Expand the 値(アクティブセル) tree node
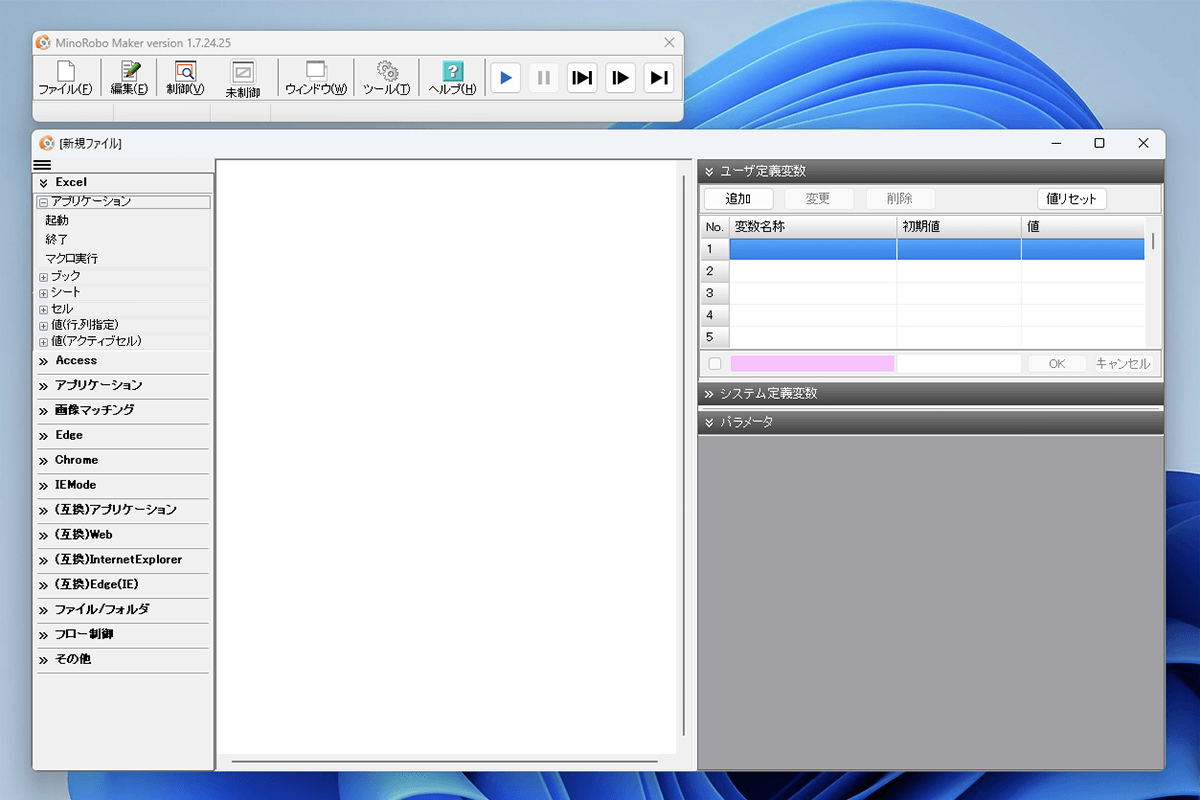The height and width of the screenshot is (800, 1200). (43, 342)
